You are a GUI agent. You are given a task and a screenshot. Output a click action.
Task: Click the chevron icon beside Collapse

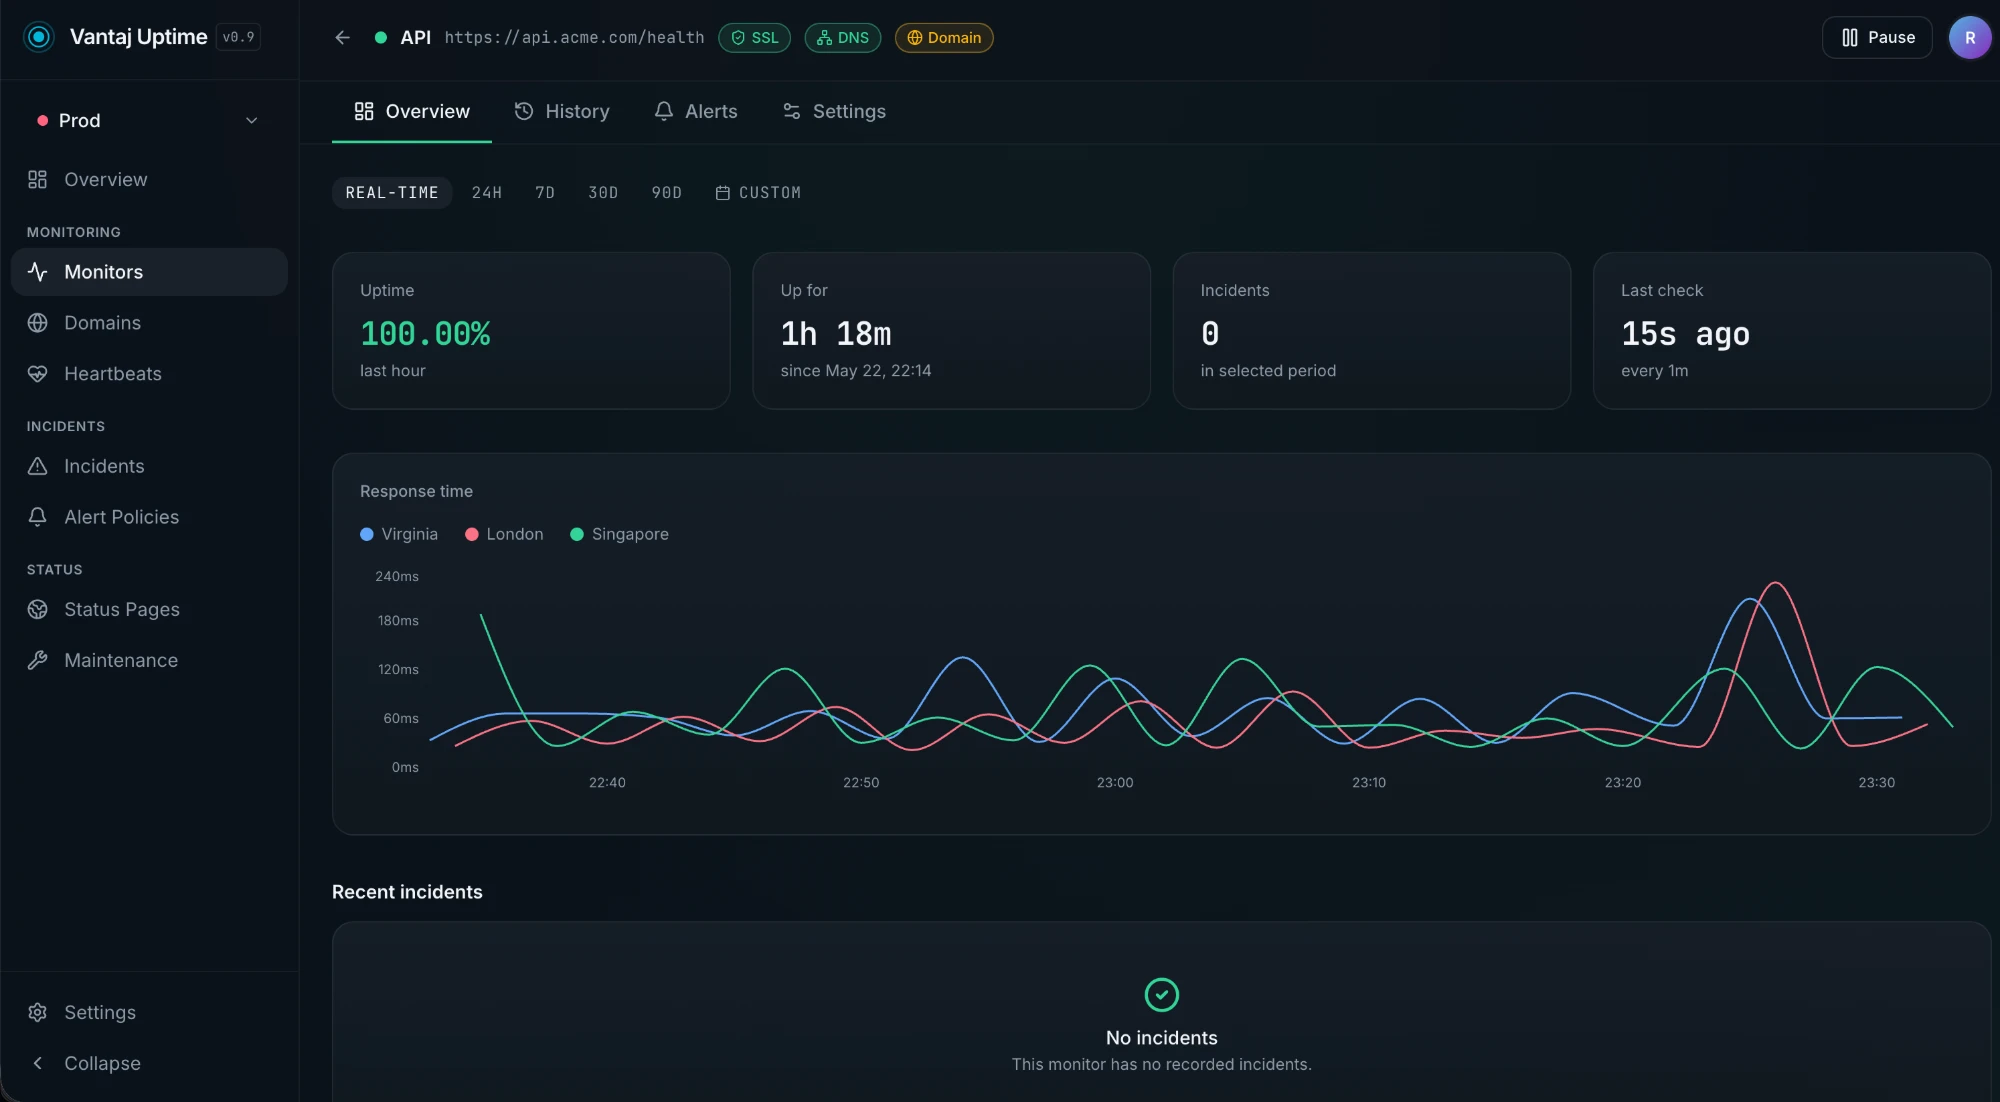(x=37, y=1063)
